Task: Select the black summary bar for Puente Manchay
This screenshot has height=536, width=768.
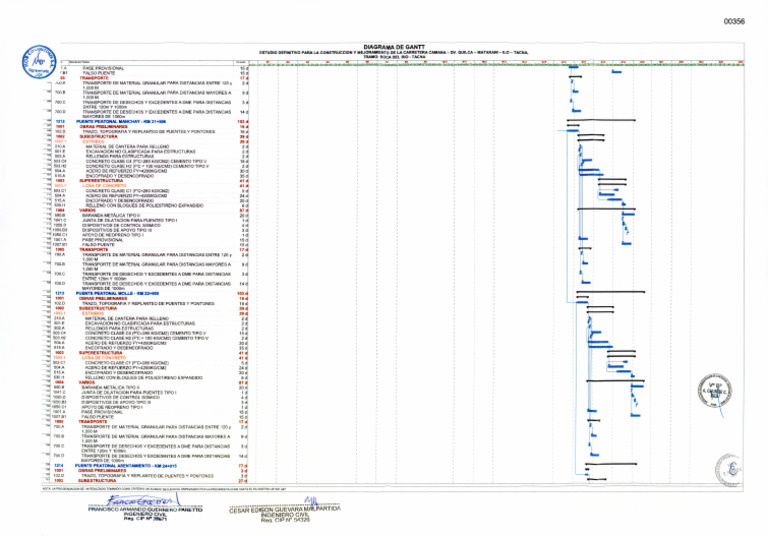Action: [602, 122]
